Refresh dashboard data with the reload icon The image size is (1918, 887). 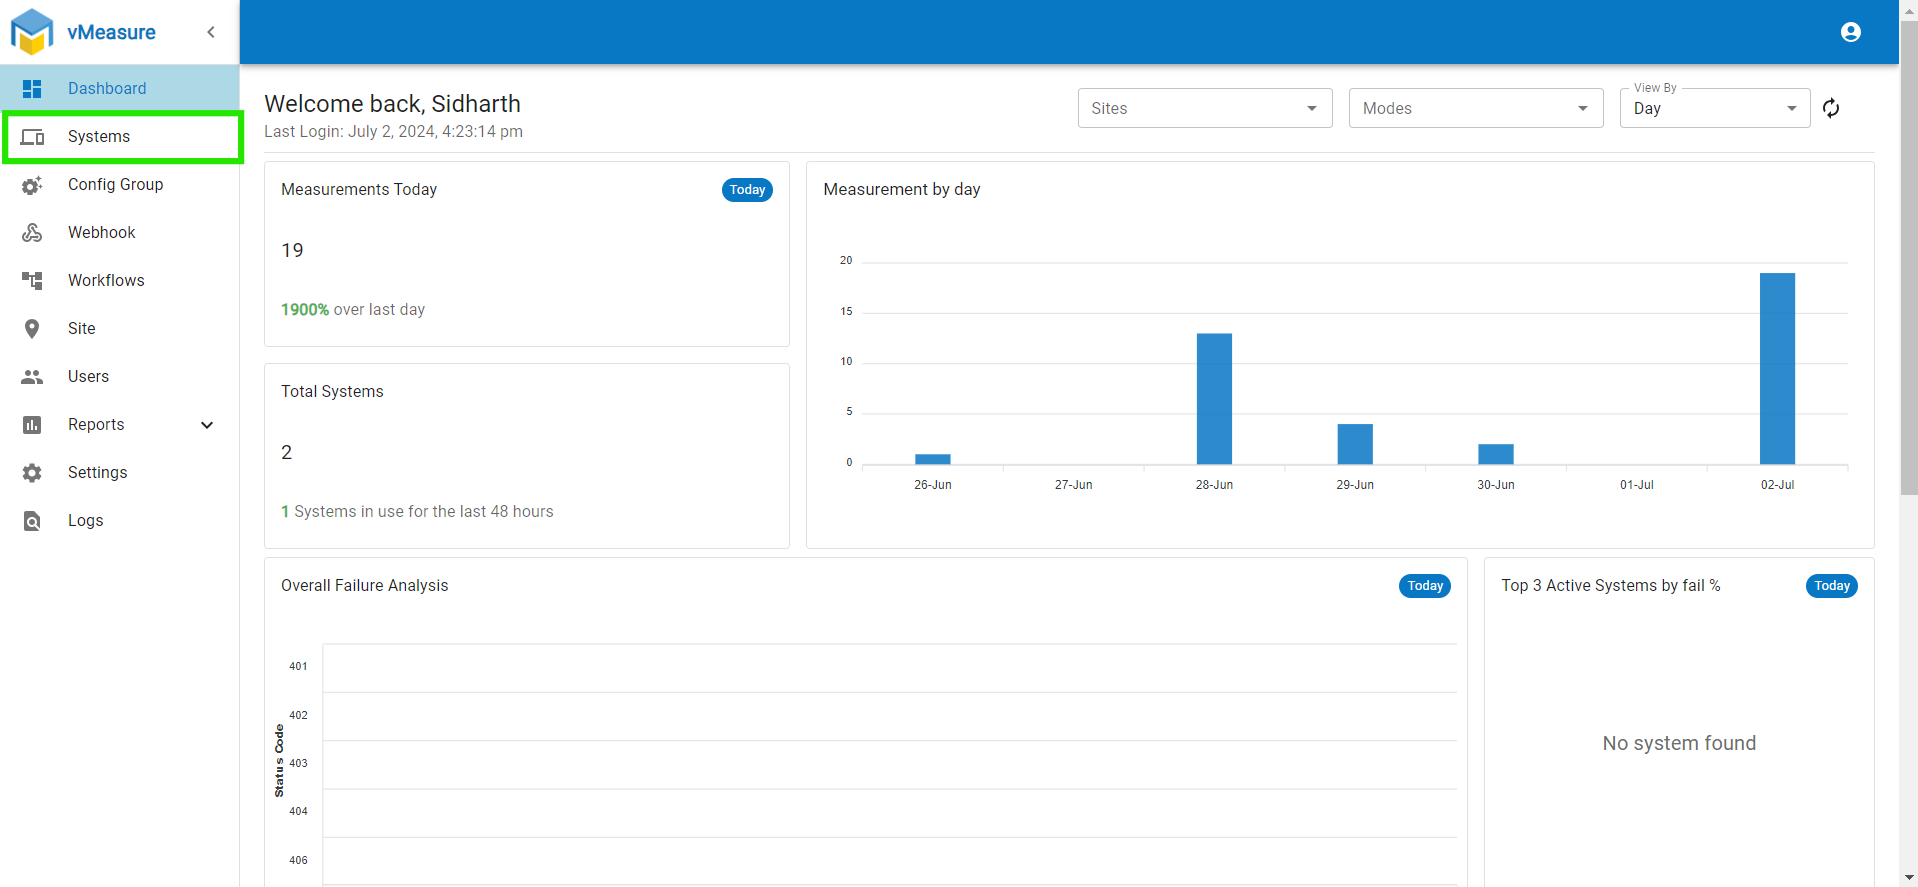tap(1831, 108)
